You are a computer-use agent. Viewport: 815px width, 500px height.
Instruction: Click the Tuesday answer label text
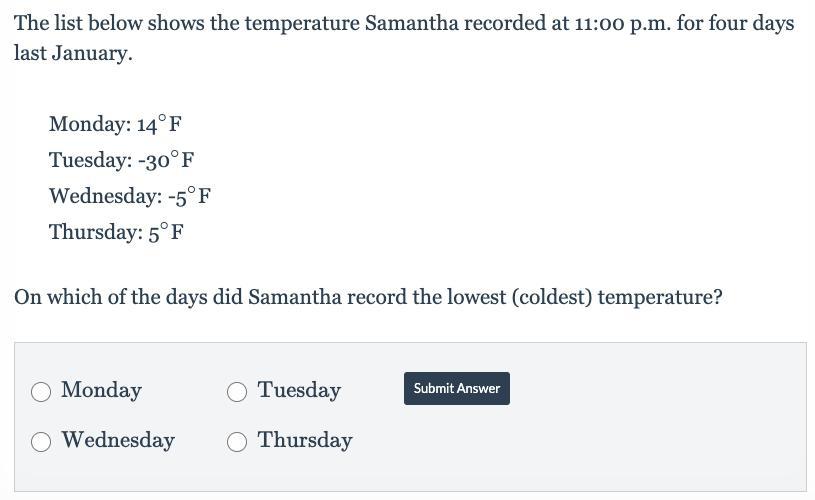(x=299, y=390)
